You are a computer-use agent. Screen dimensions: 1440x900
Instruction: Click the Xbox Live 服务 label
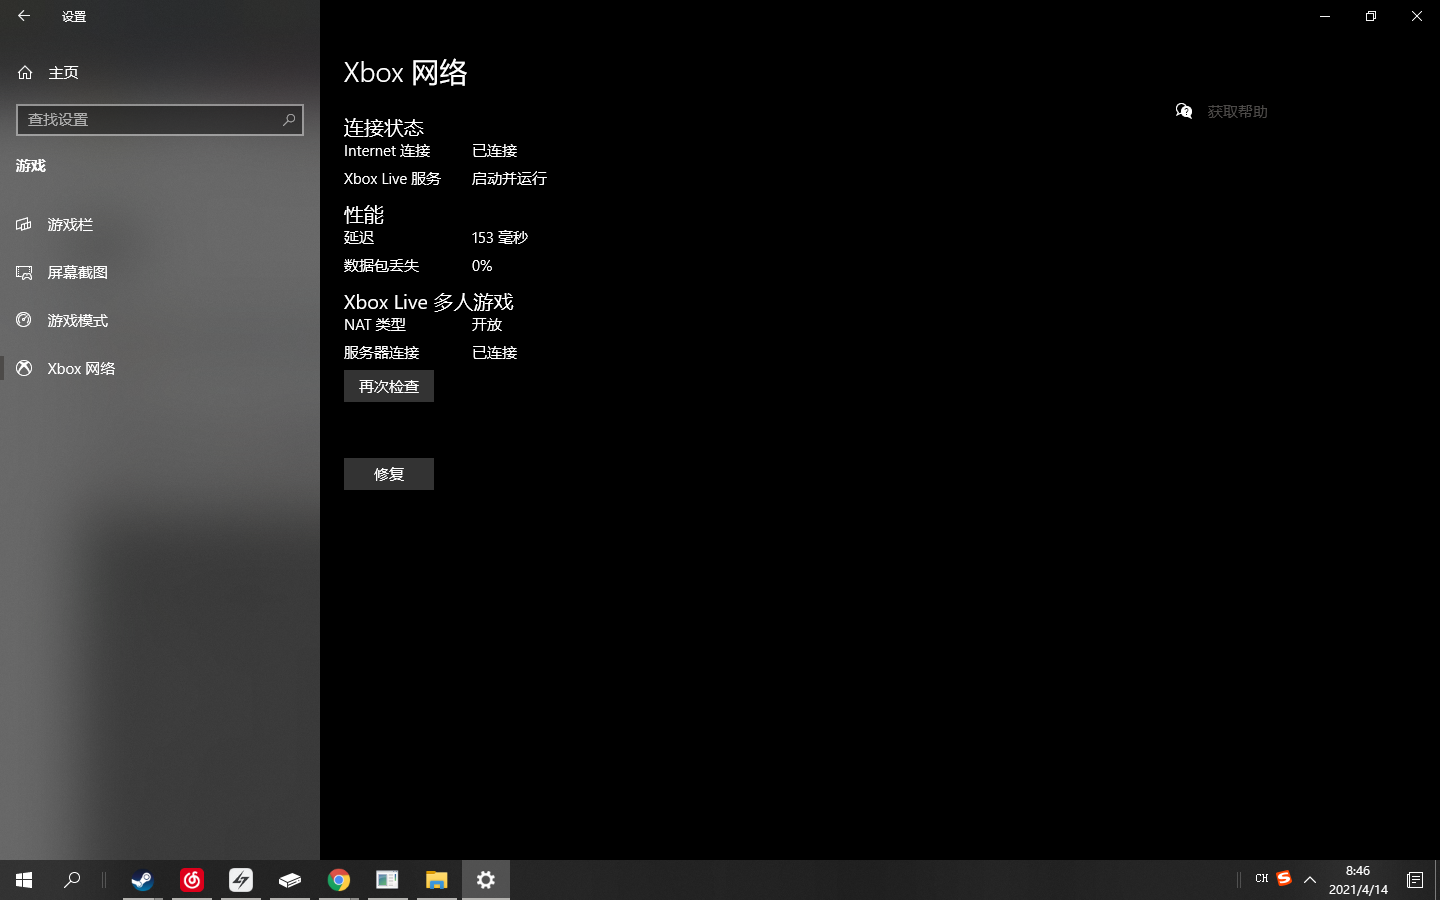point(392,179)
